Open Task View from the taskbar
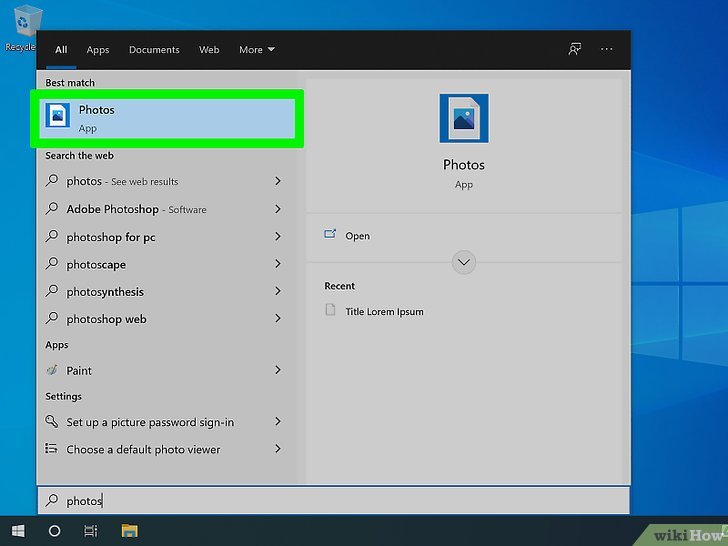Image resolution: width=728 pixels, height=546 pixels. (x=91, y=530)
